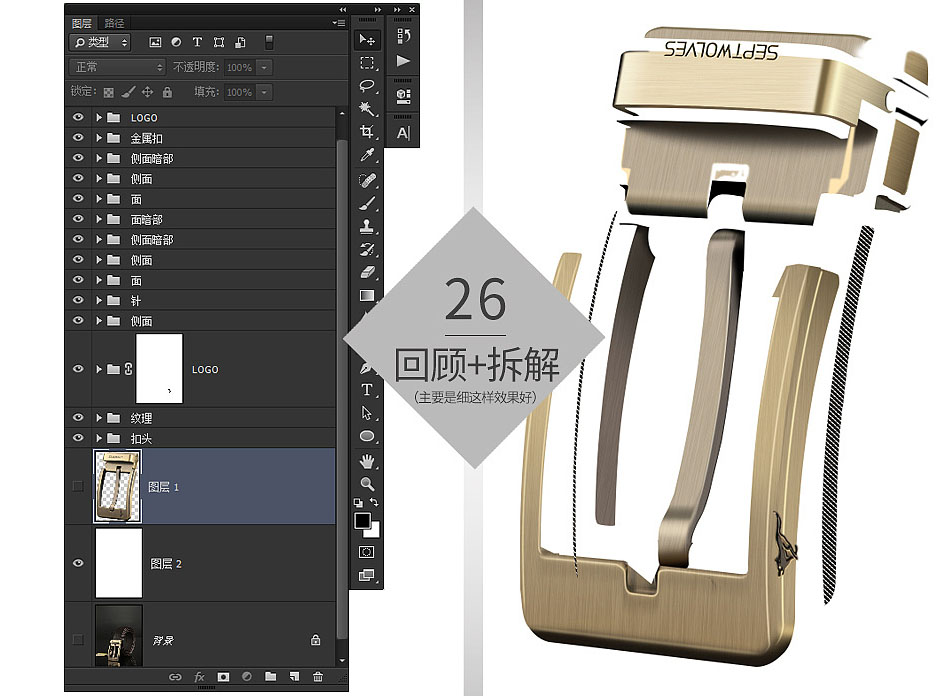Toggle Quick Mask mode
This screenshot has height=696, width=947.
tap(367, 552)
